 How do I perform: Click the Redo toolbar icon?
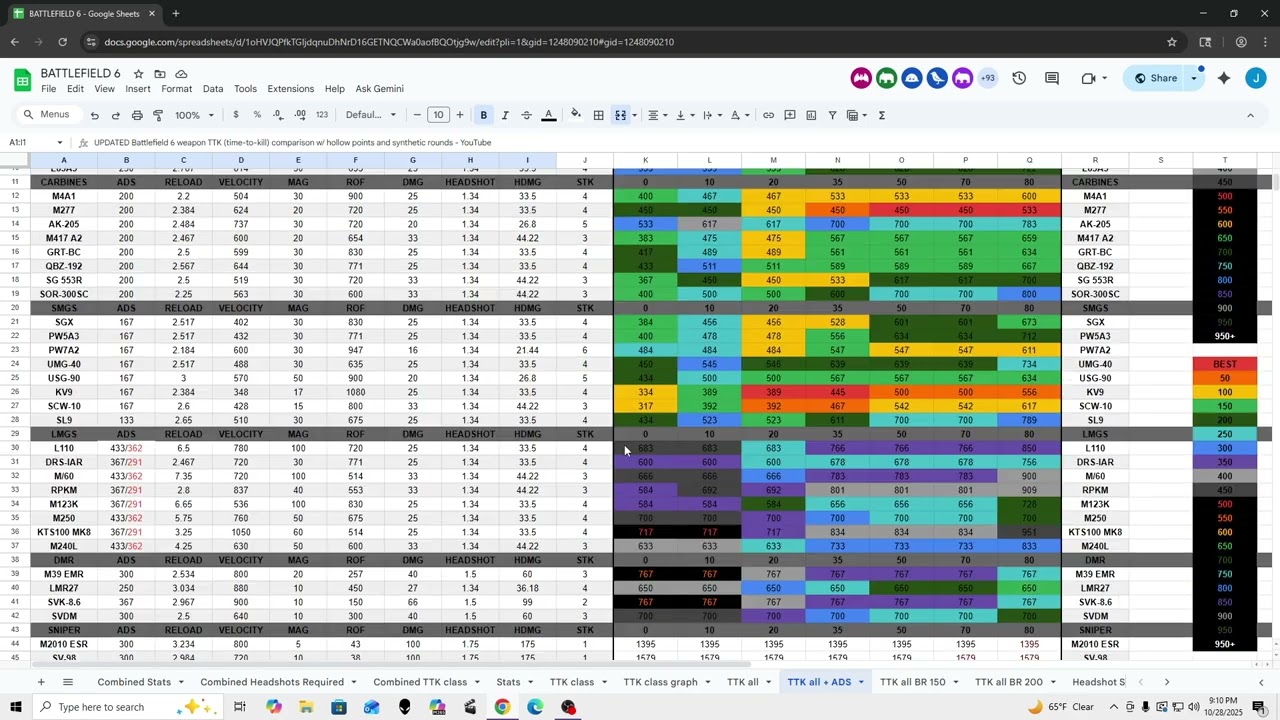point(116,115)
